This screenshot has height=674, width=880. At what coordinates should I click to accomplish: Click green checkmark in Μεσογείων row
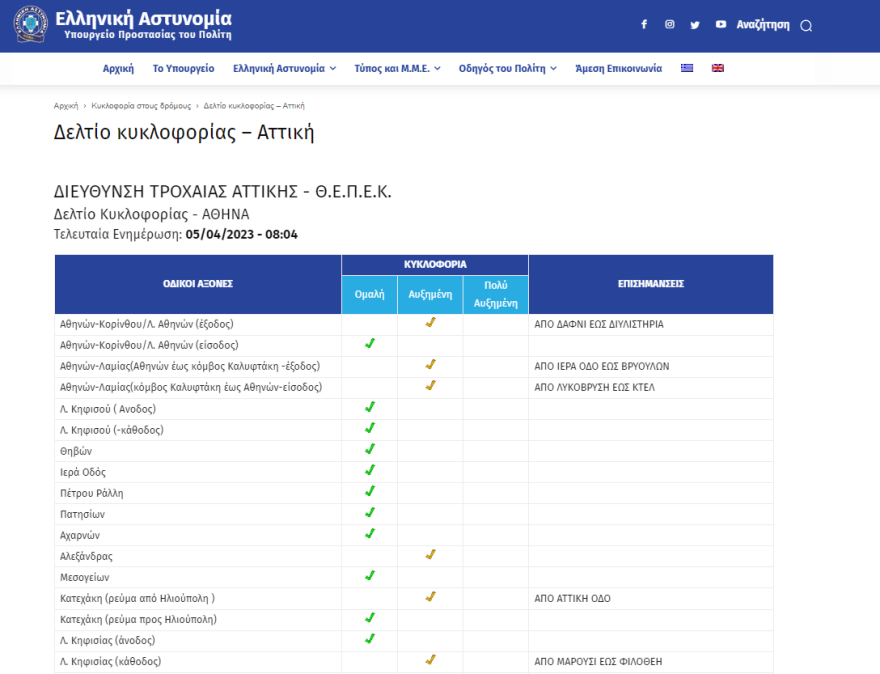[369, 575]
